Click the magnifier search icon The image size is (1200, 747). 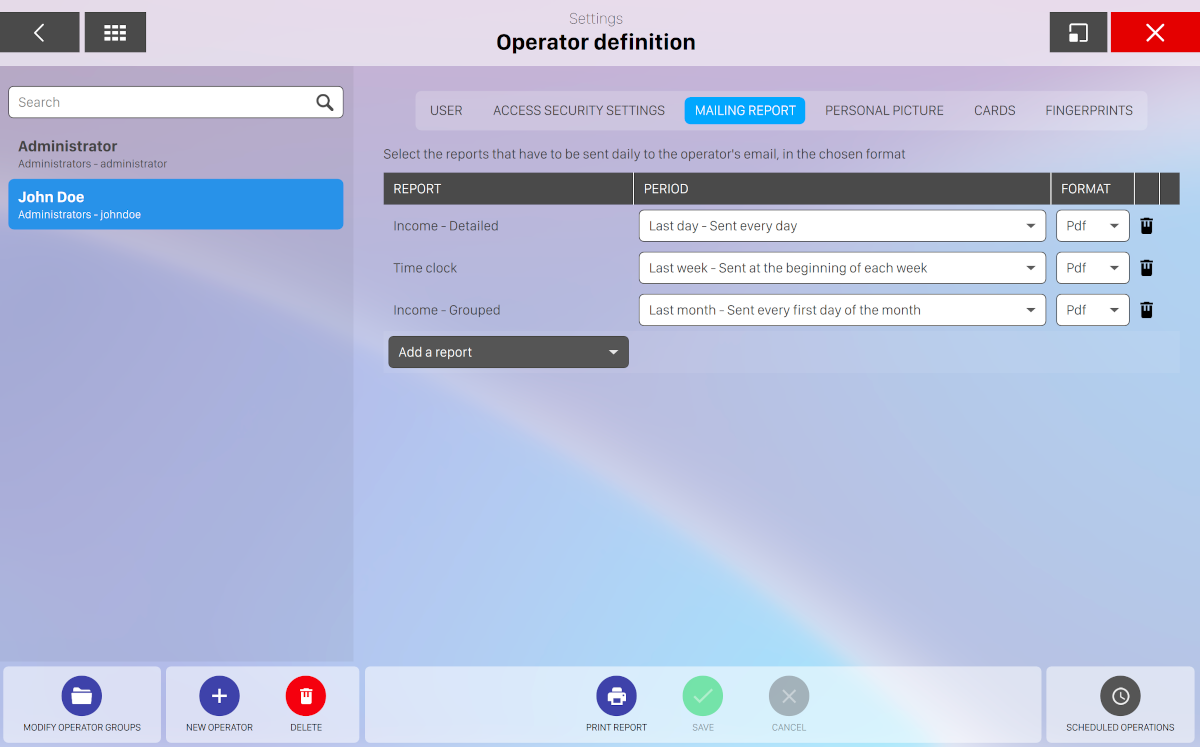[x=325, y=102]
